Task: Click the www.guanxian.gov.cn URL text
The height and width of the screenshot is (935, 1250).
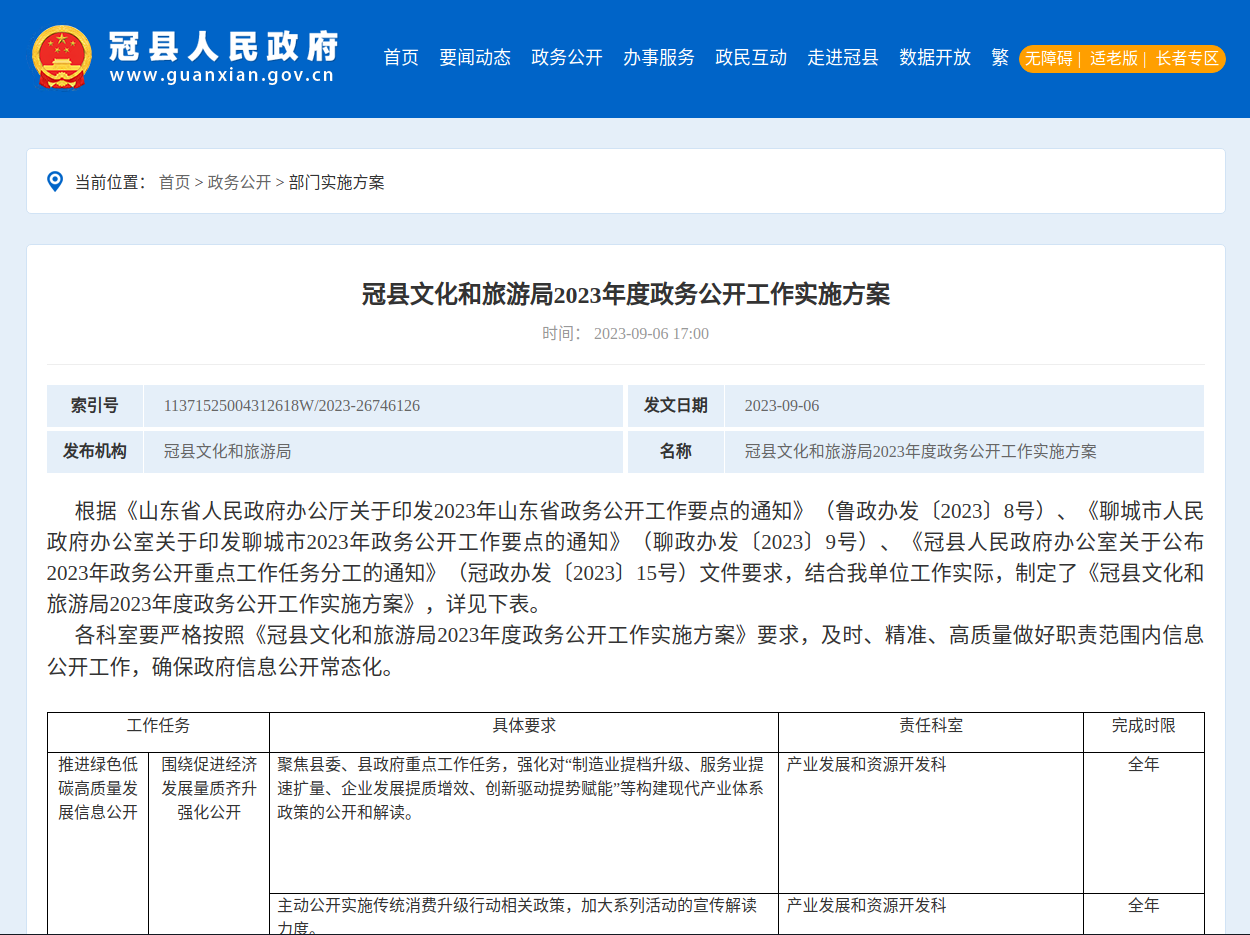Action: tap(222, 76)
